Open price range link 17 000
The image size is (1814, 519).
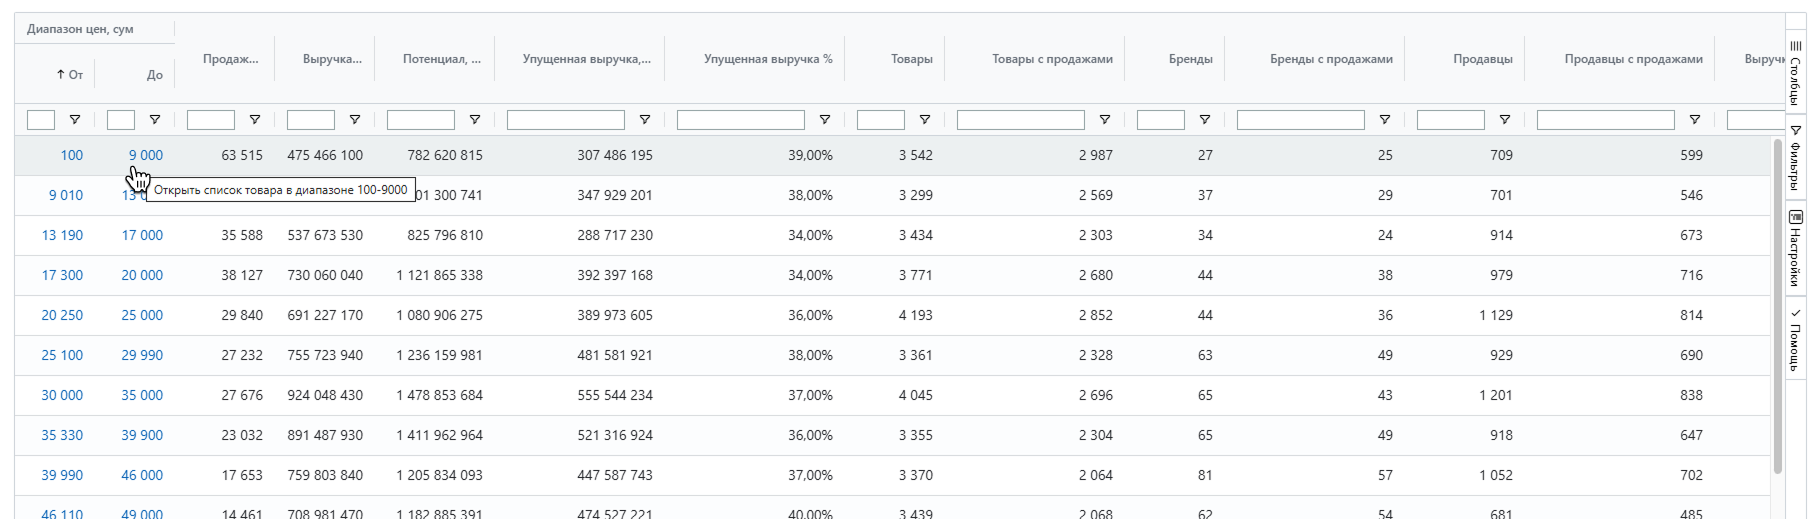(142, 235)
